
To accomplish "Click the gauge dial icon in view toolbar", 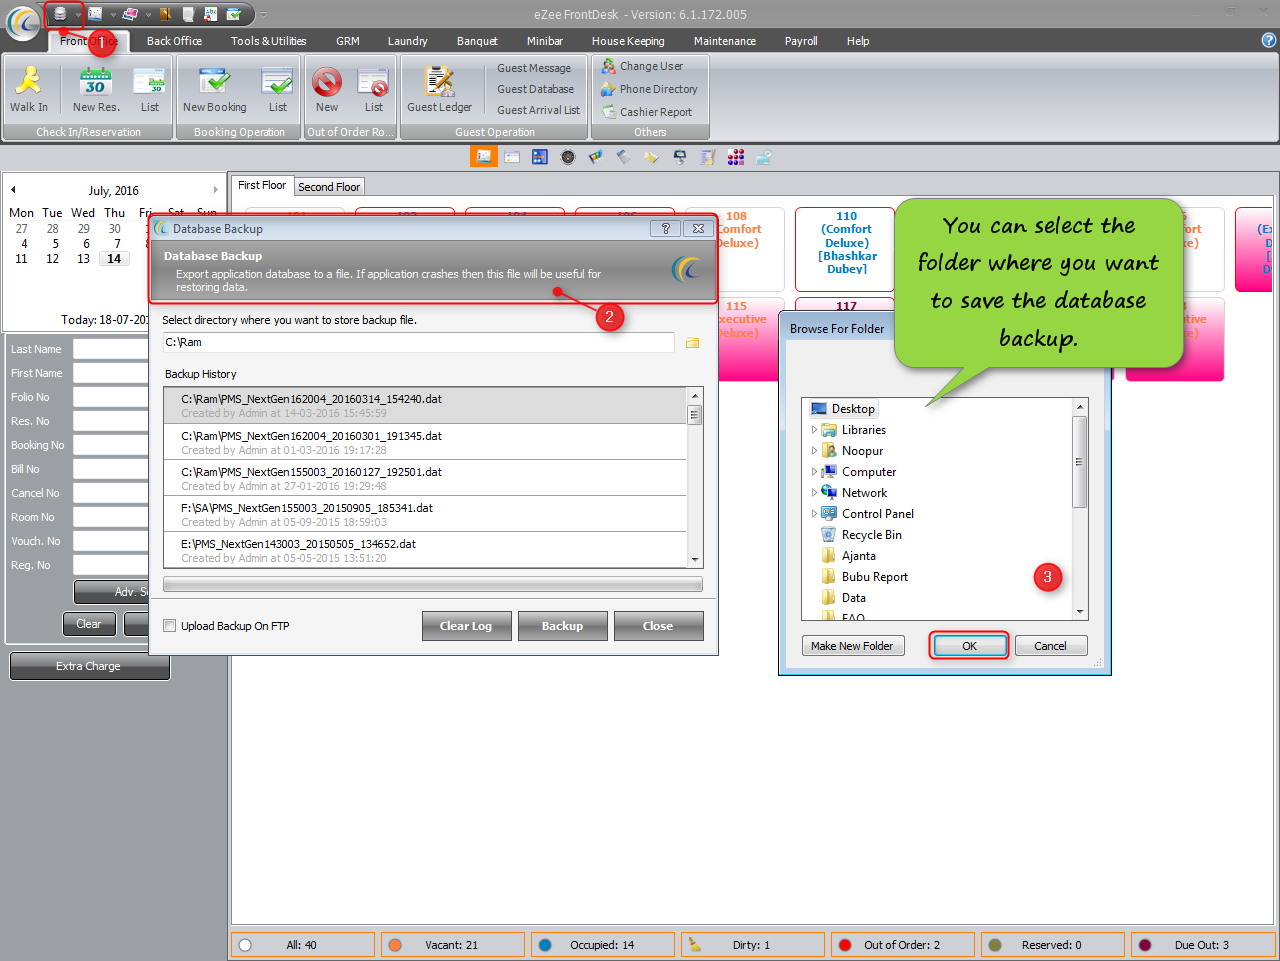I will pos(568,157).
